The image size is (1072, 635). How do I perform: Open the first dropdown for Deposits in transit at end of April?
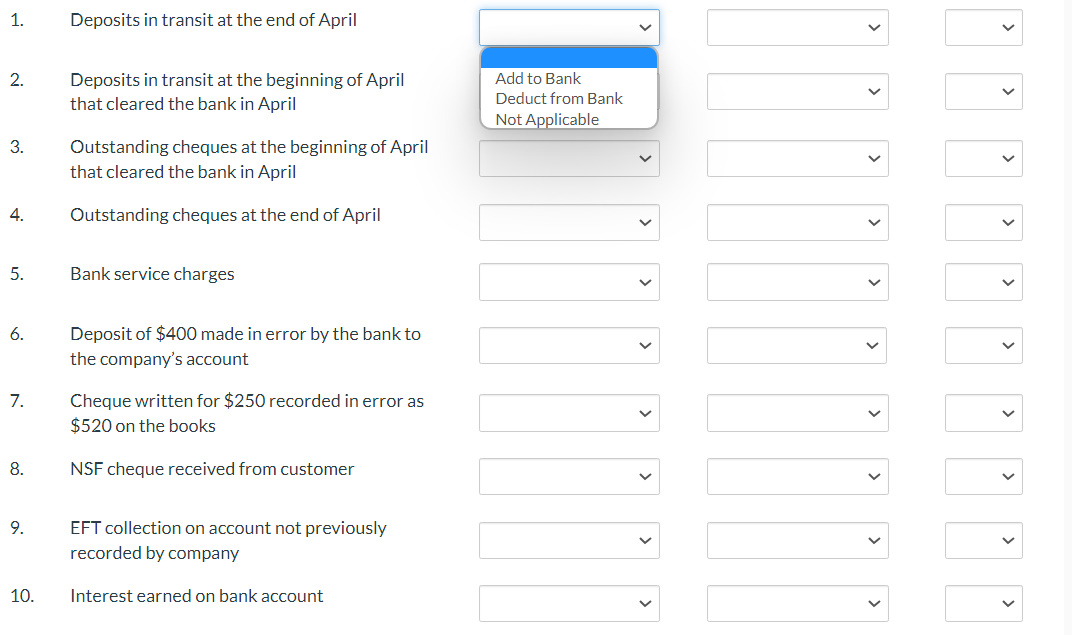[569, 27]
